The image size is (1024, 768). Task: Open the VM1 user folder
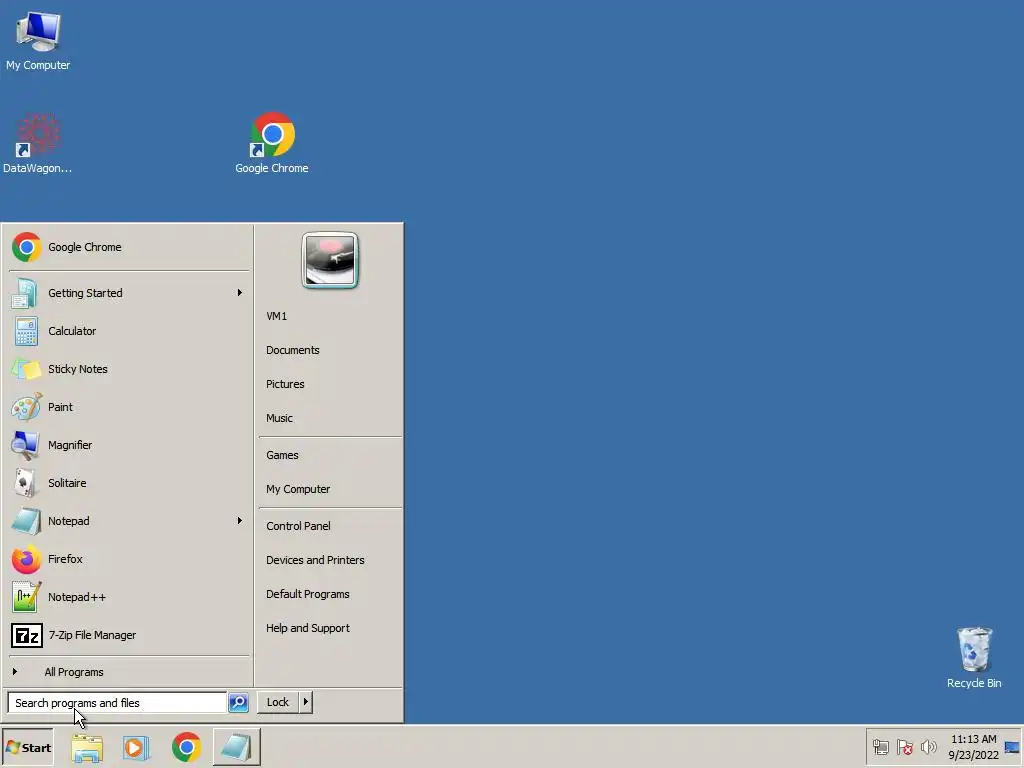click(x=330, y=316)
